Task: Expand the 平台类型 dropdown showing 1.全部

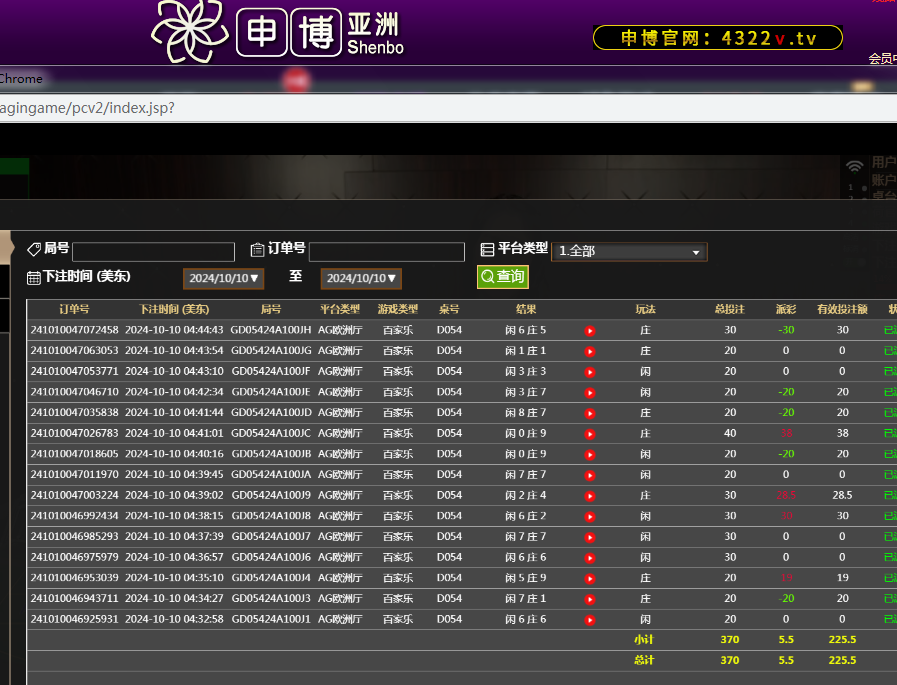Action: 629,252
